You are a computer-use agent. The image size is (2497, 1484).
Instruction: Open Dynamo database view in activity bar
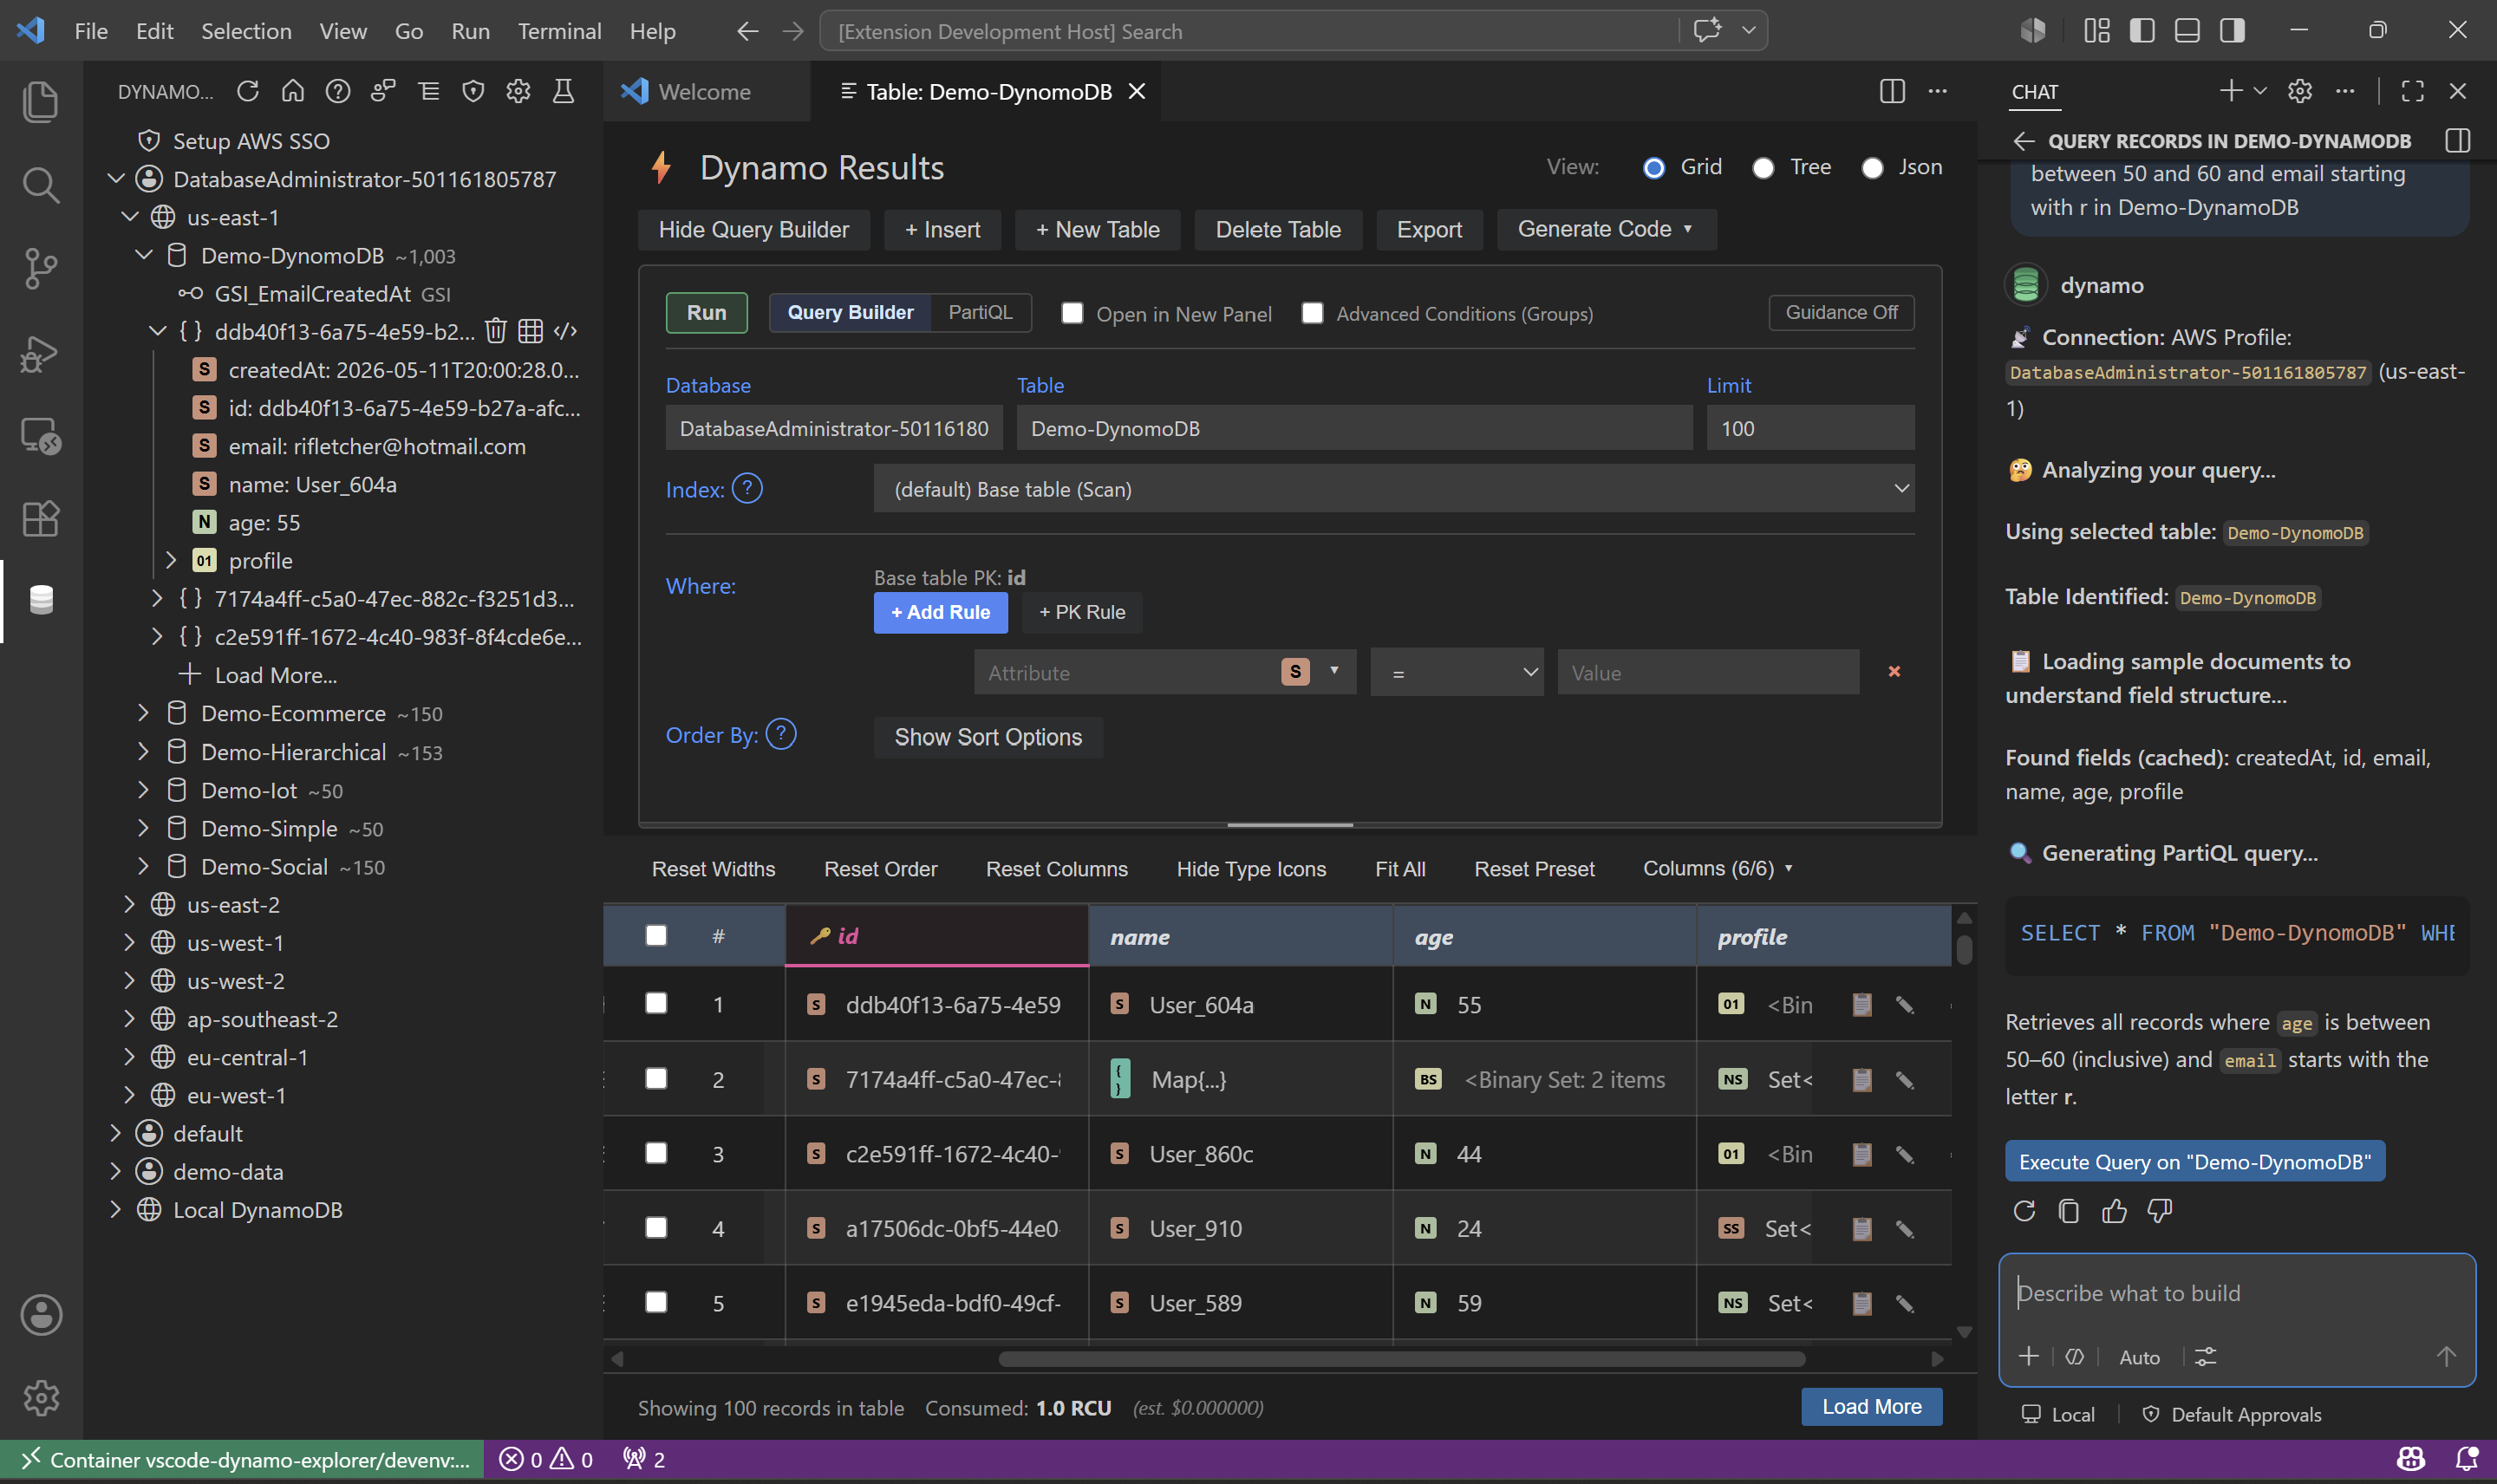41,600
